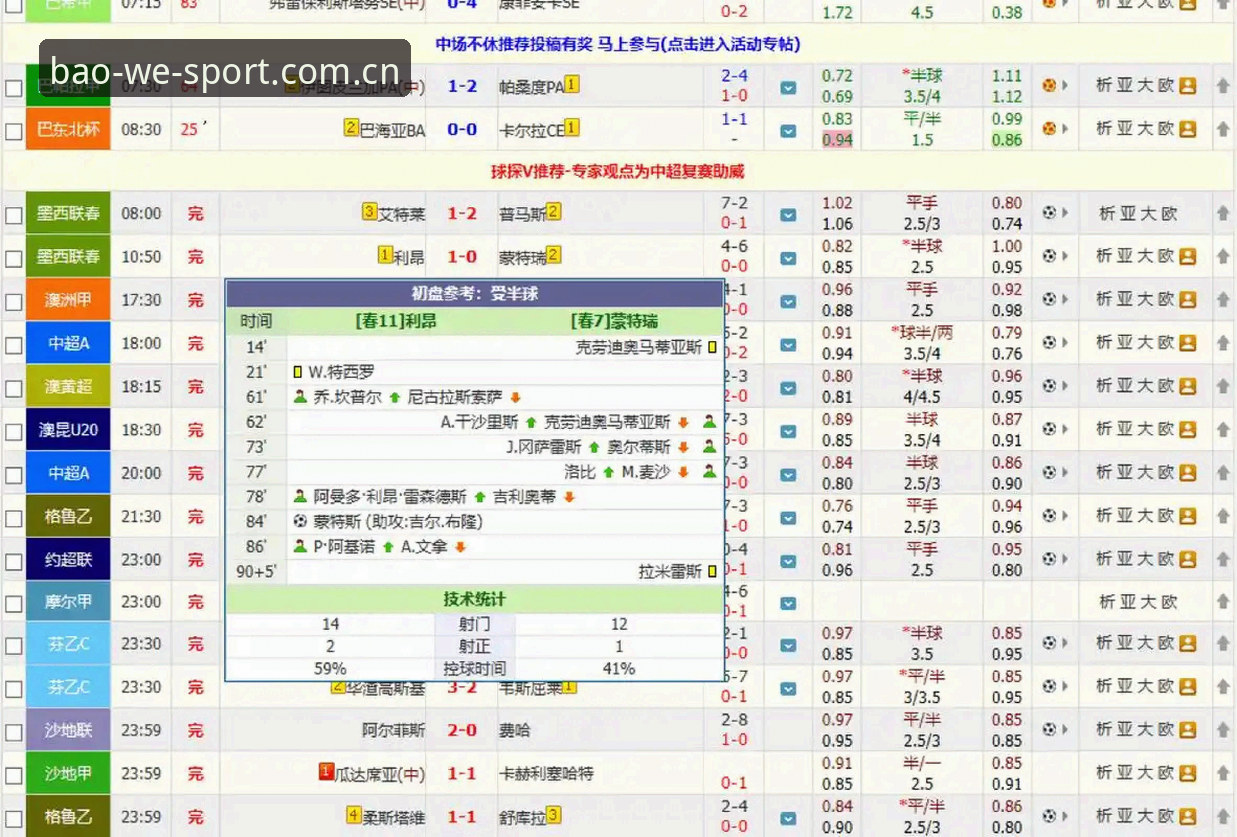Open orange lineup icon in 澳黄超 18:15 row
Viewport: 1237px width, 837px height.
pyautogui.click(x=1187, y=386)
